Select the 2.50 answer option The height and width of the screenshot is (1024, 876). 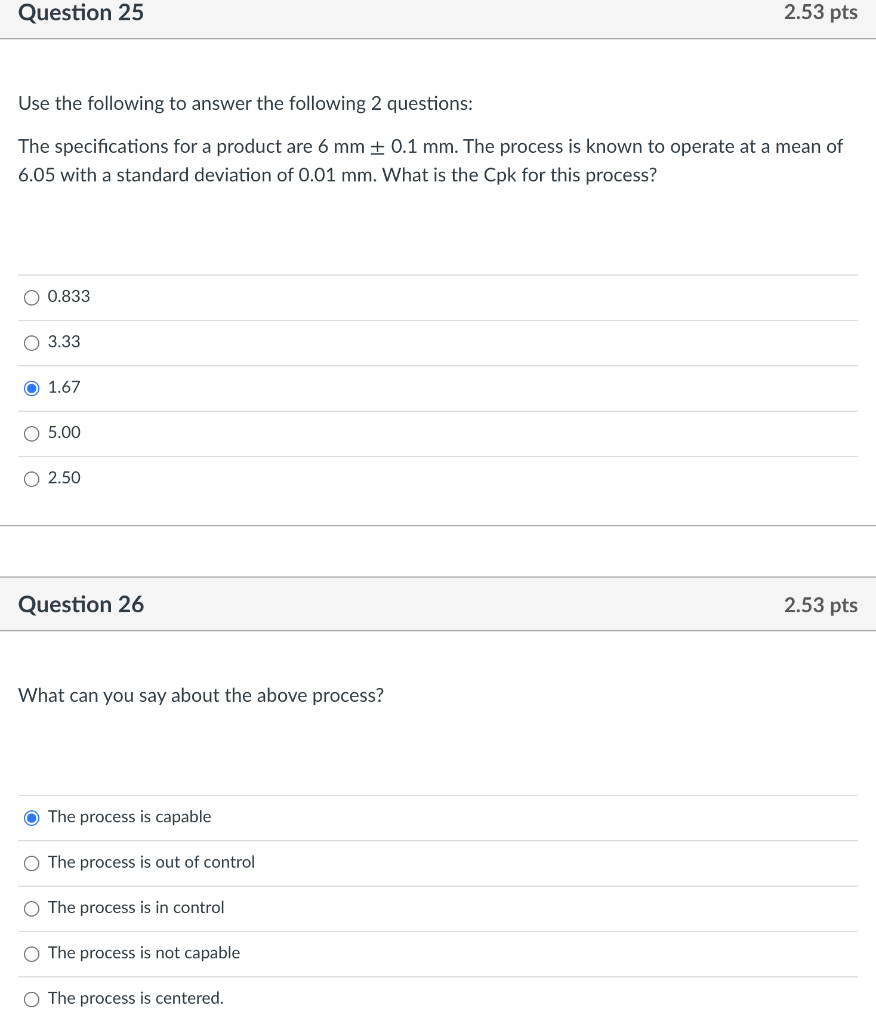(32, 478)
